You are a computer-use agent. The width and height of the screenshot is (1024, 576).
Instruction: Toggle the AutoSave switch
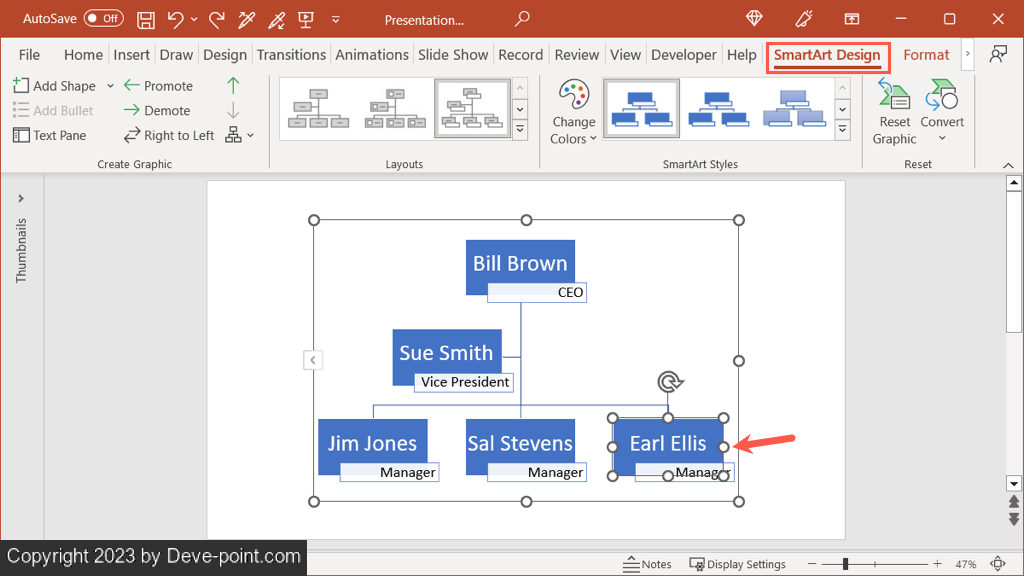103,19
